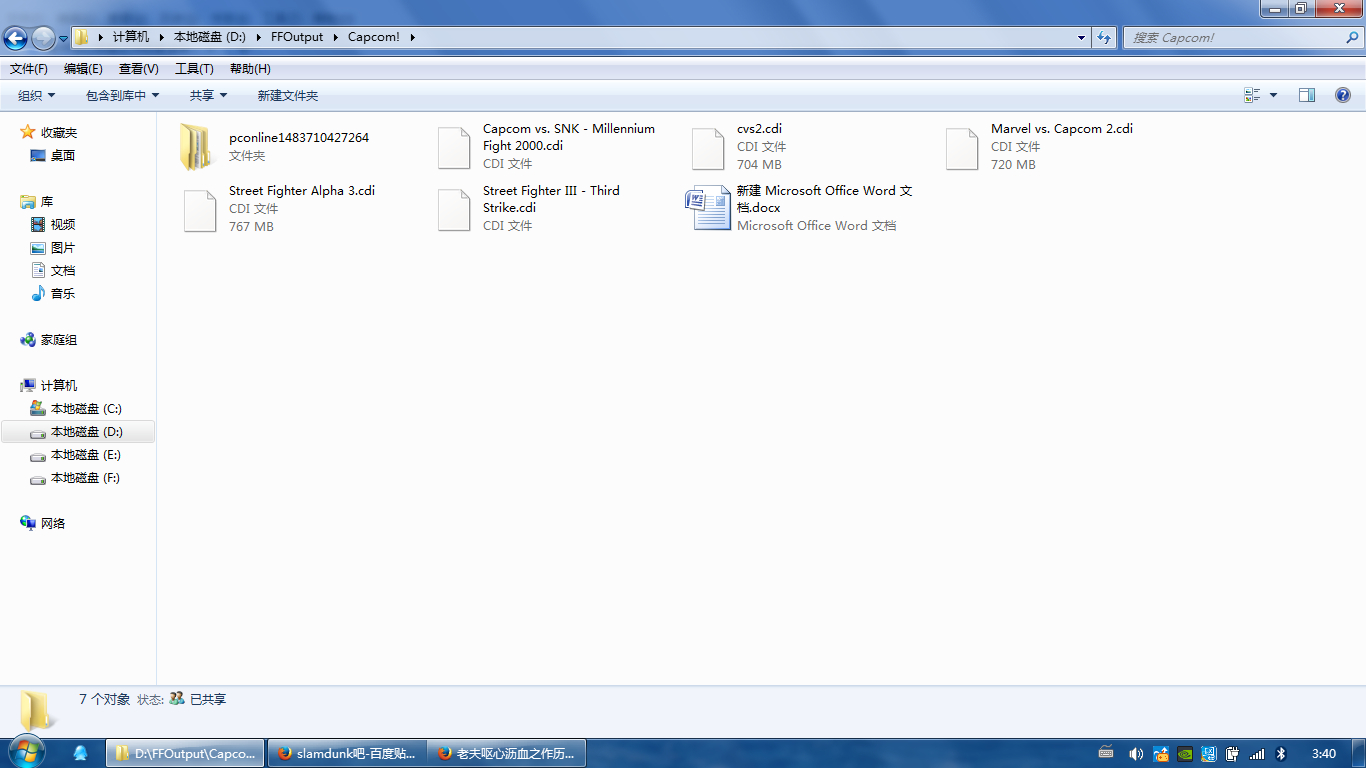Open the 编辑(E) menu
The image size is (1366, 768).
click(x=83, y=68)
